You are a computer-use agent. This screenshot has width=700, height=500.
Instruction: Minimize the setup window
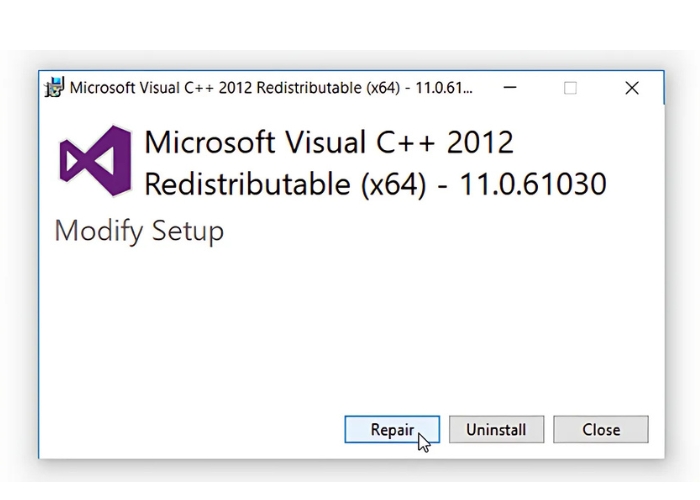pyautogui.click(x=510, y=88)
